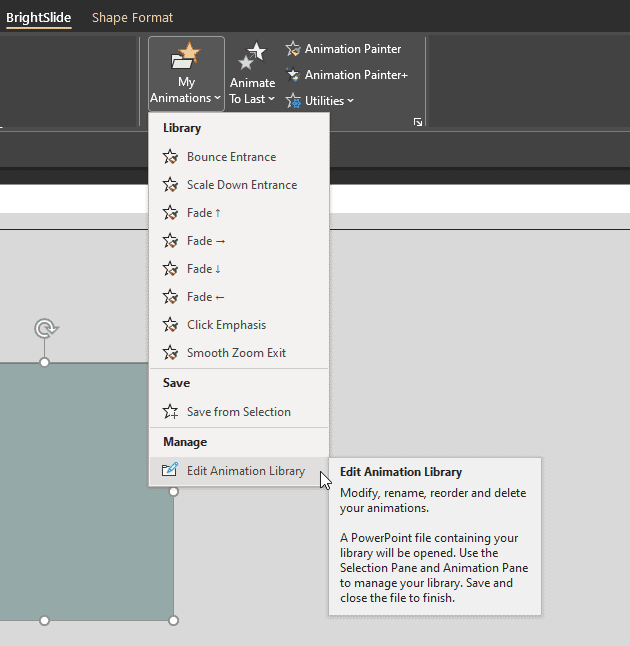Open Edit Animation Library
The height and width of the screenshot is (646, 630).
pyautogui.click(x=245, y=471)
